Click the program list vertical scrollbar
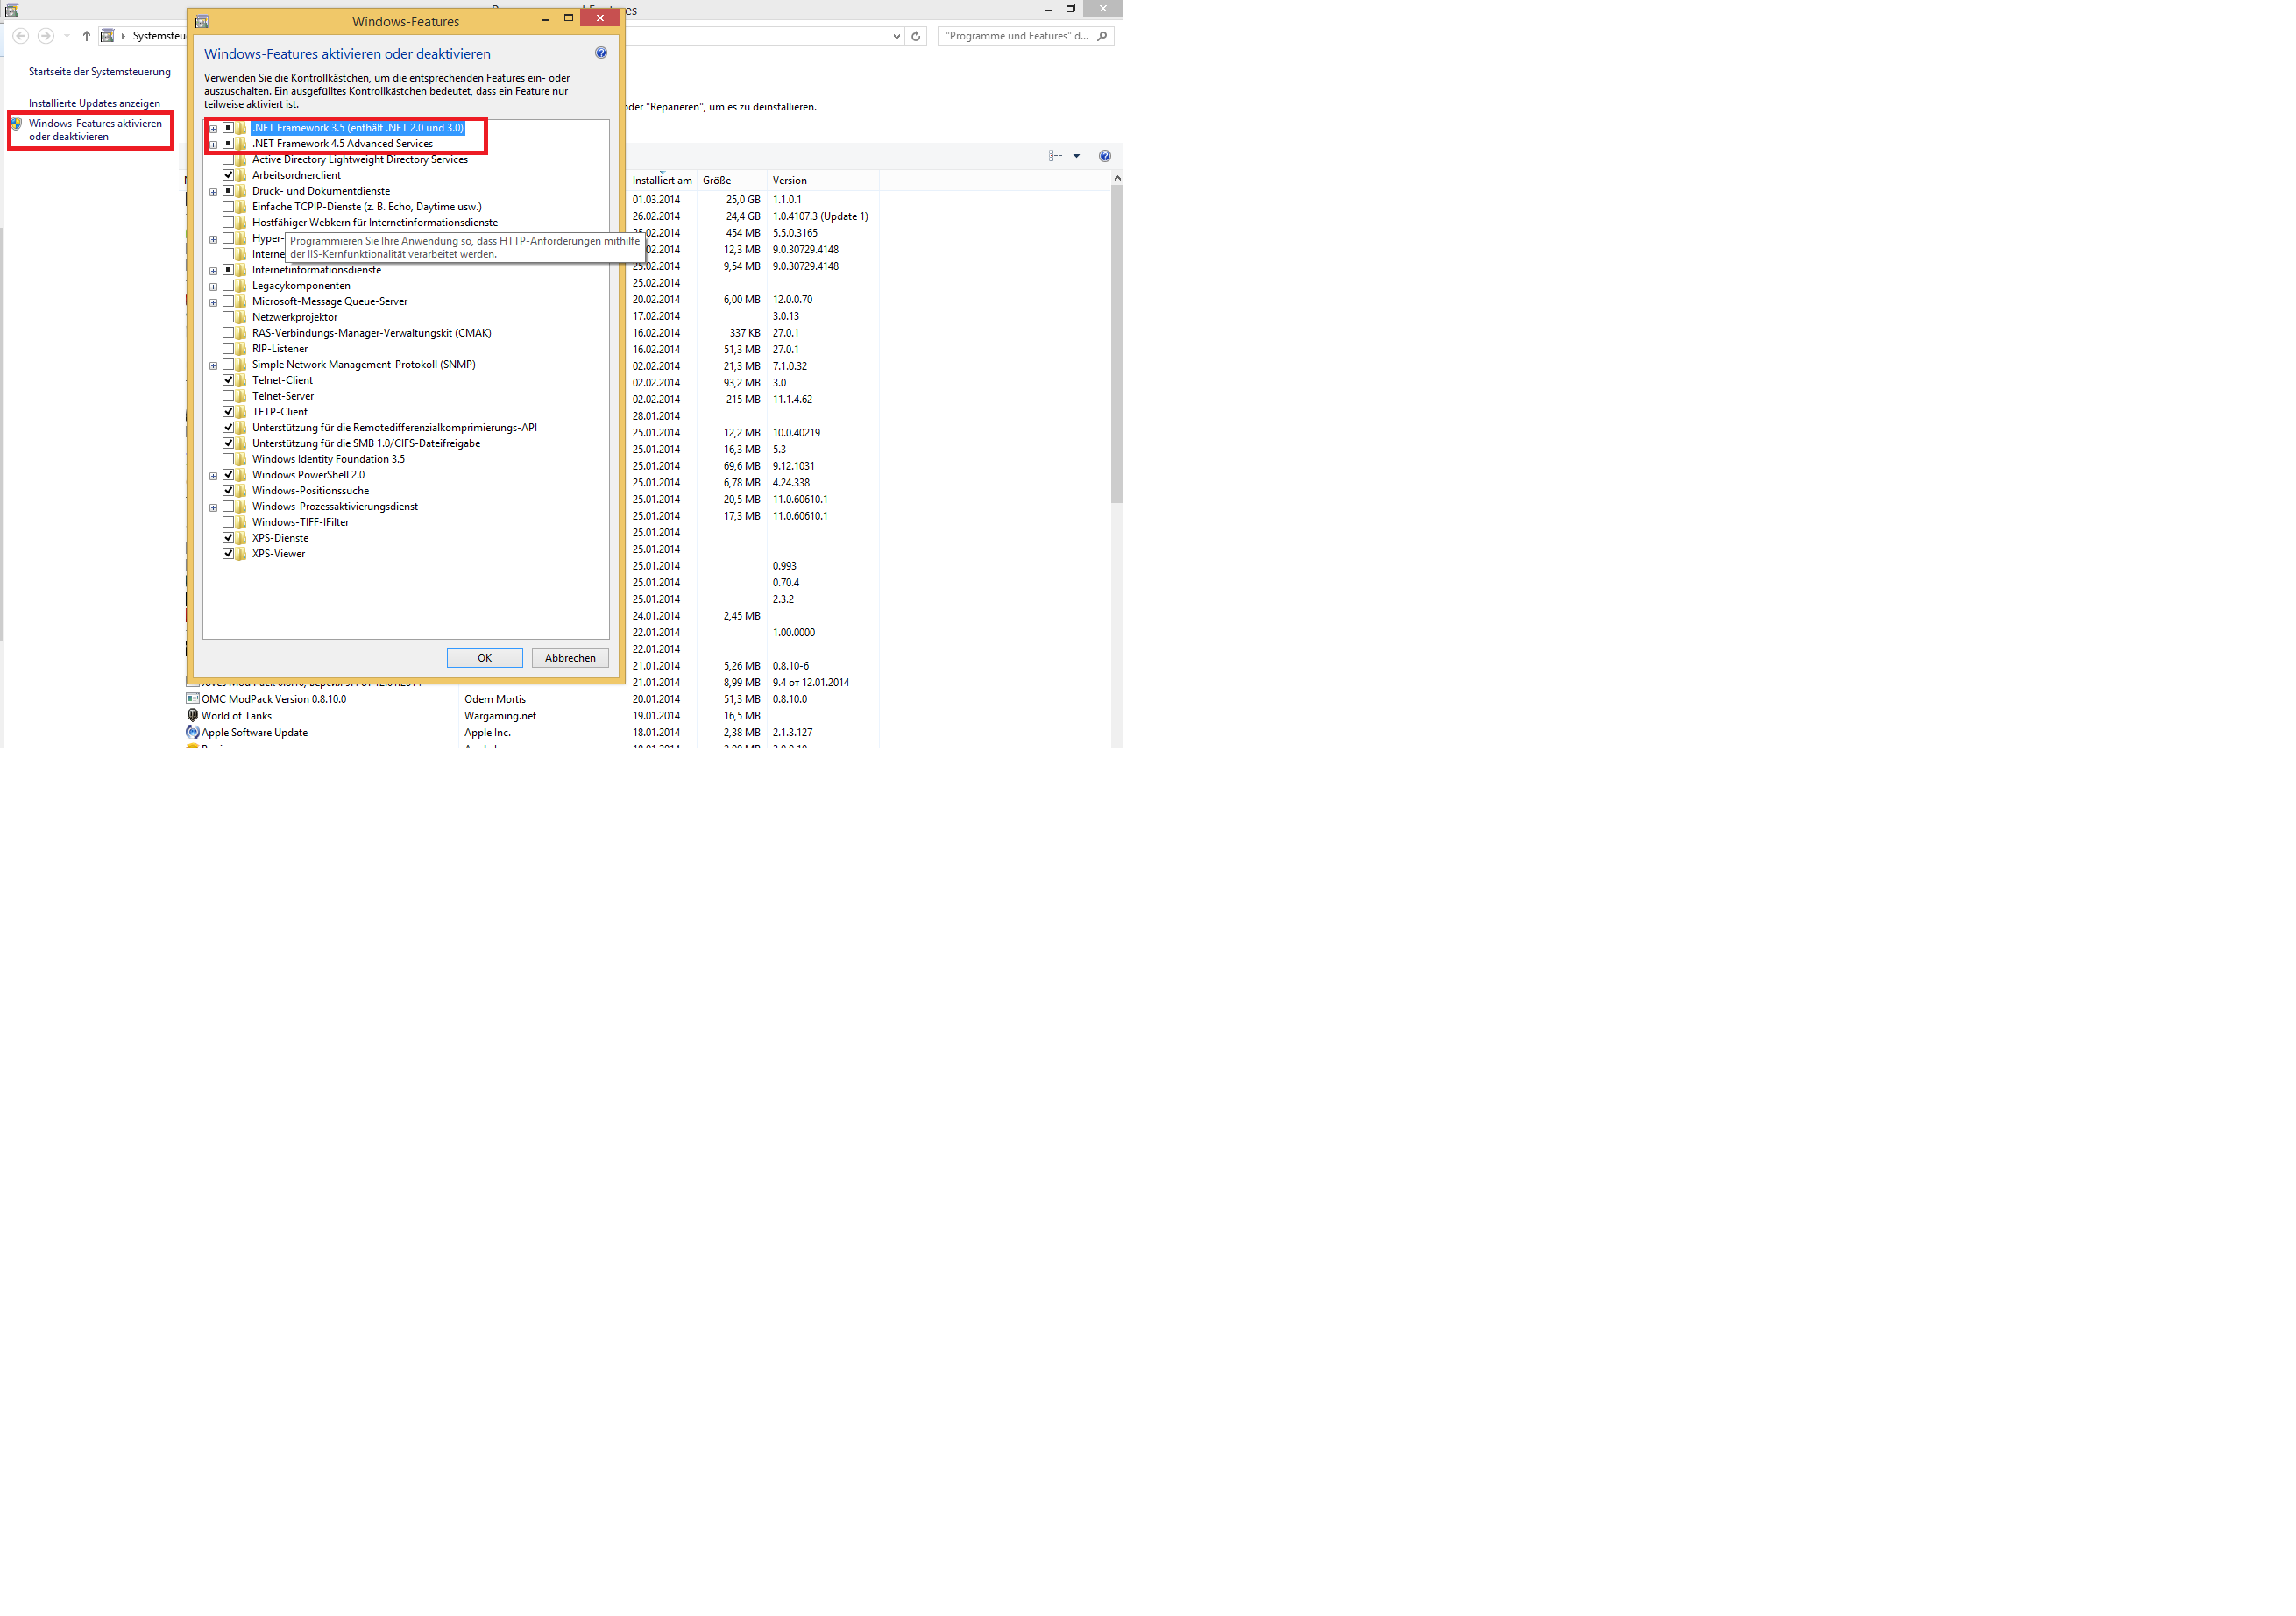 (1116, 345)
